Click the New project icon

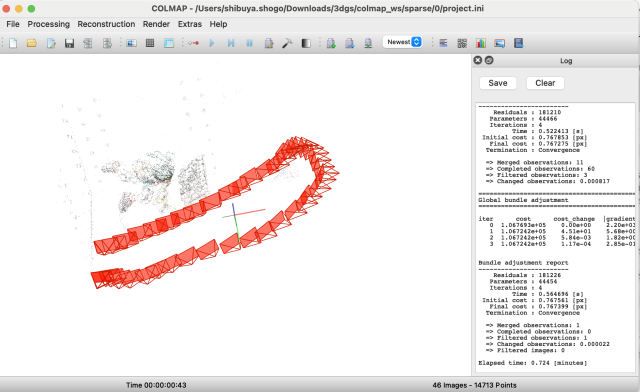click(x=13, y=43)
